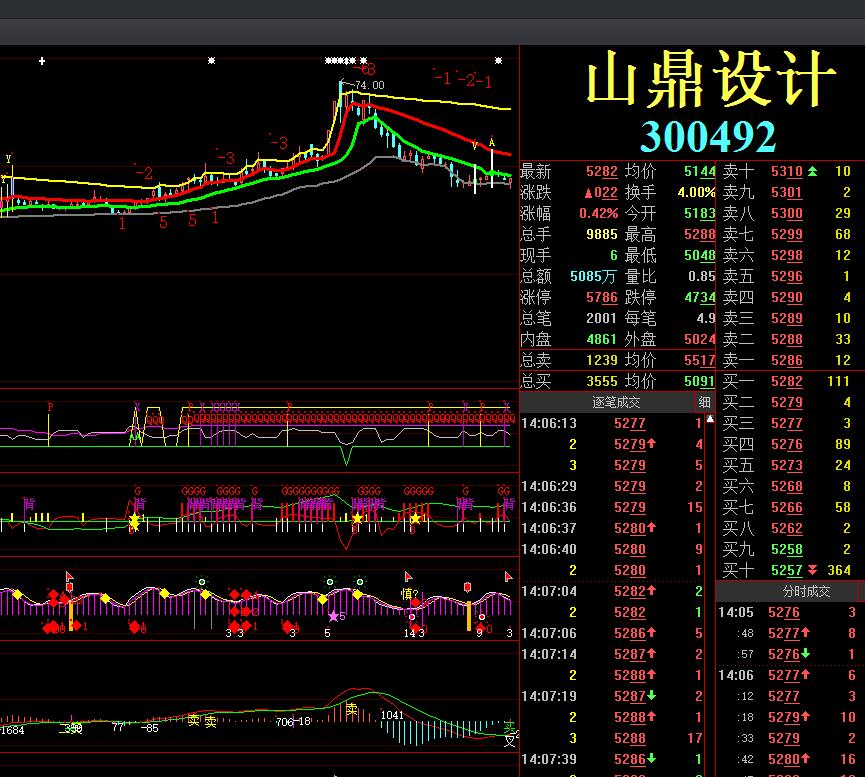Select the 卖一 ask price 5286
Viewport: 865px width, 777px height.
(787, 360)
